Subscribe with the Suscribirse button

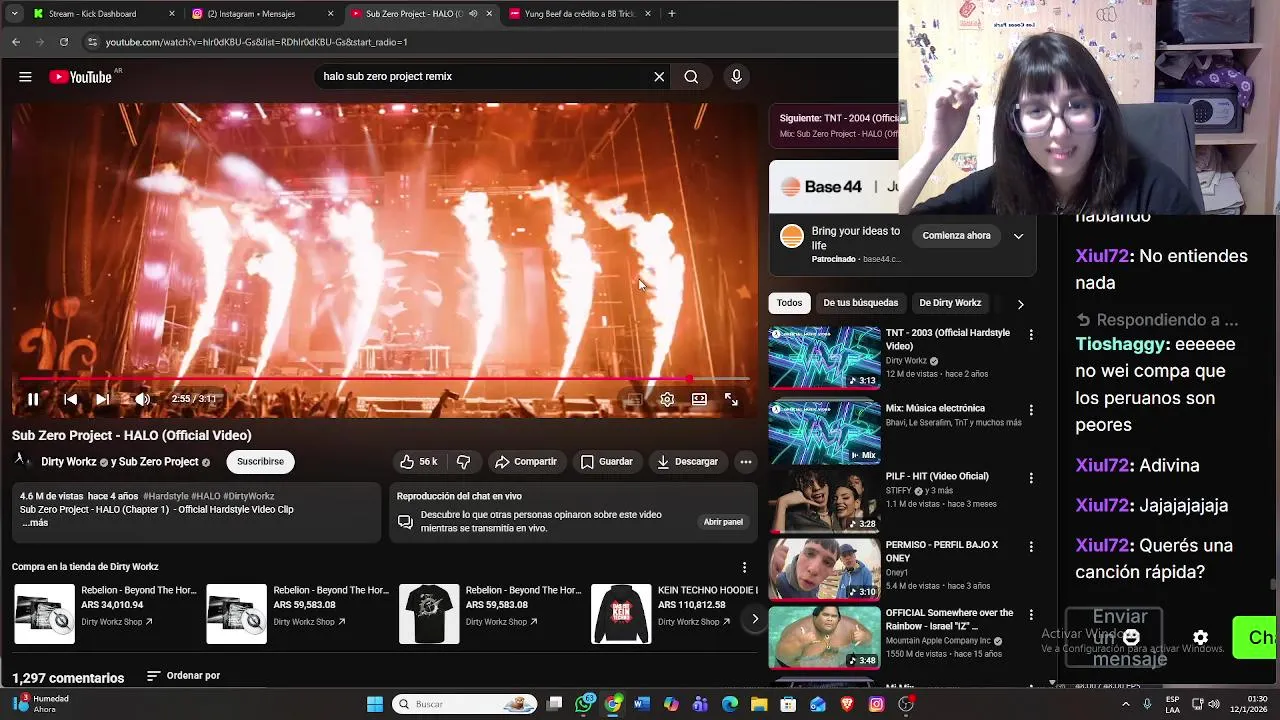click(x=260, y=462)
